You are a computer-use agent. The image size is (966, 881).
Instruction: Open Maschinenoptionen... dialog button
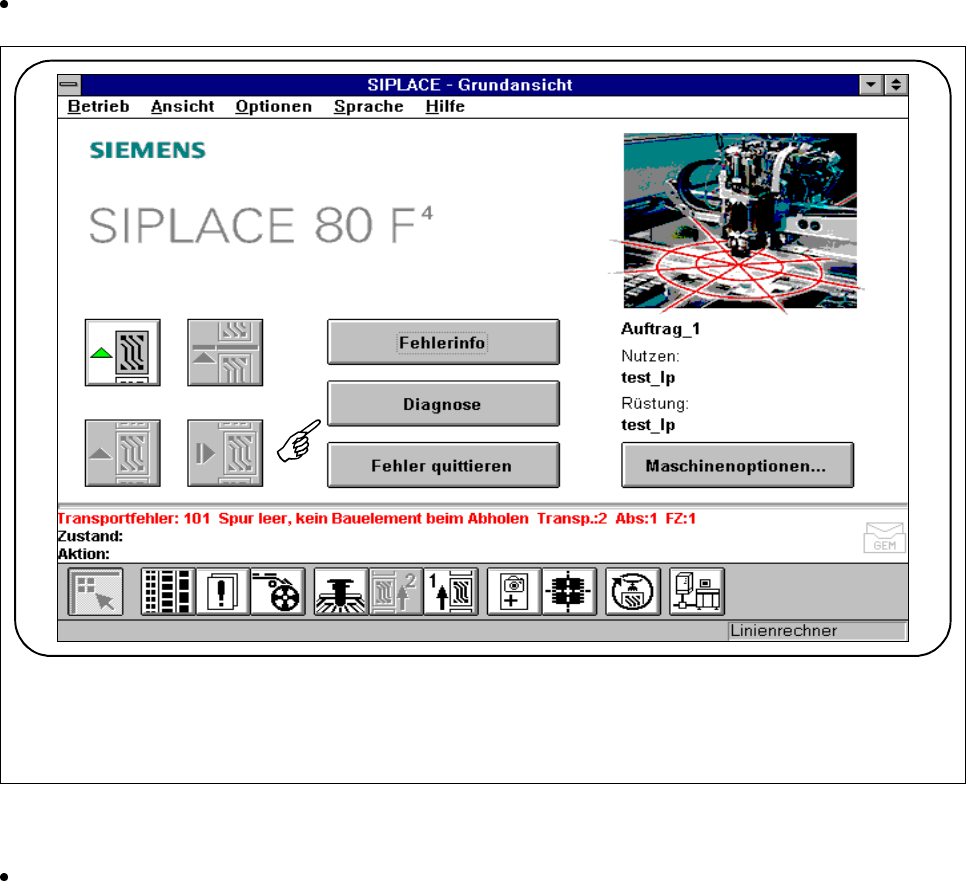[737, 465]
